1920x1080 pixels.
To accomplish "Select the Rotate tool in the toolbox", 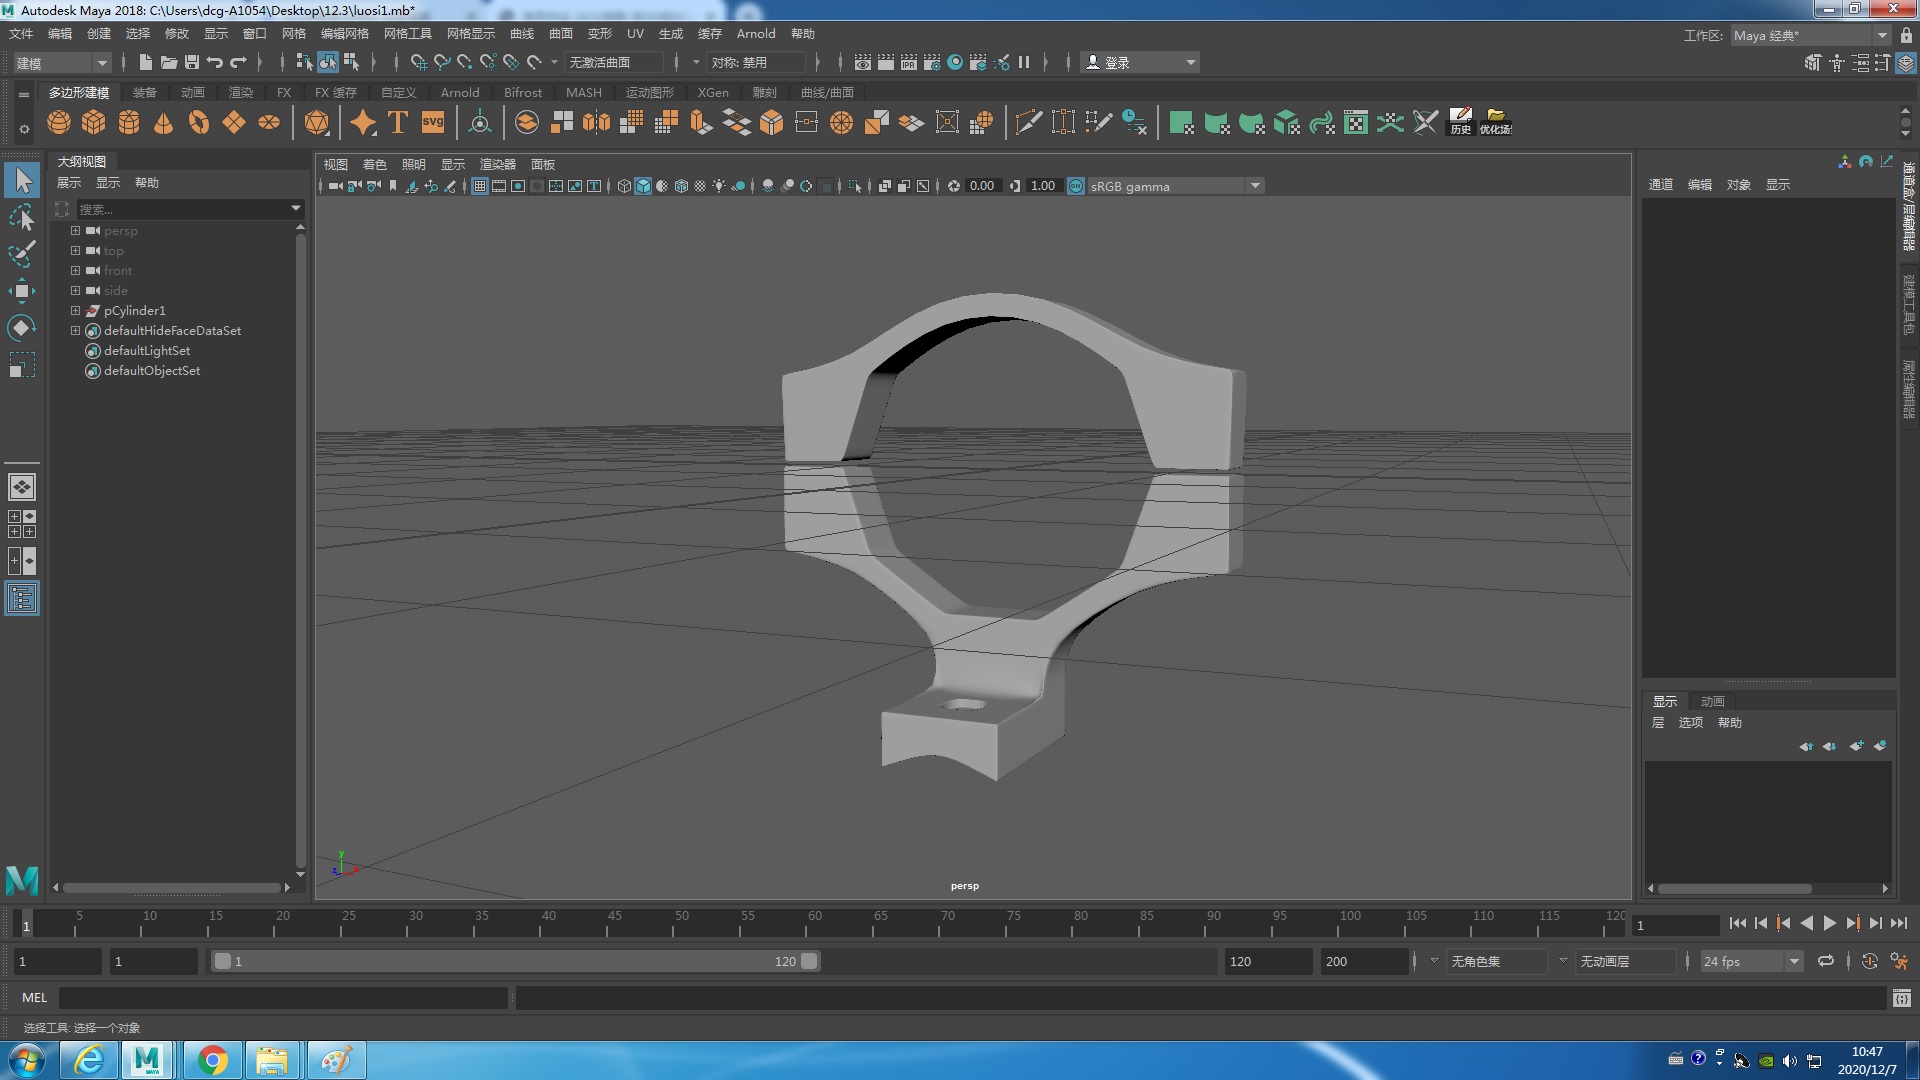I will (22, 328).
